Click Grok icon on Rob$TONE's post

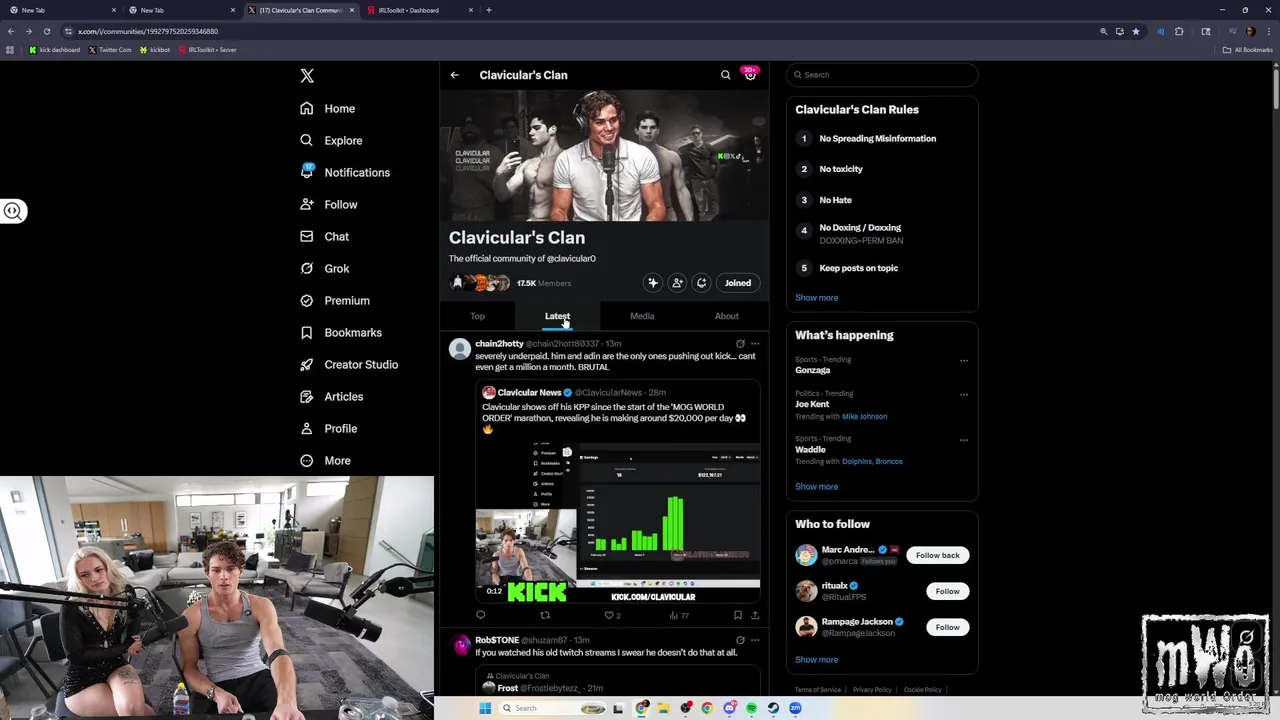click(x=740, y=640)
